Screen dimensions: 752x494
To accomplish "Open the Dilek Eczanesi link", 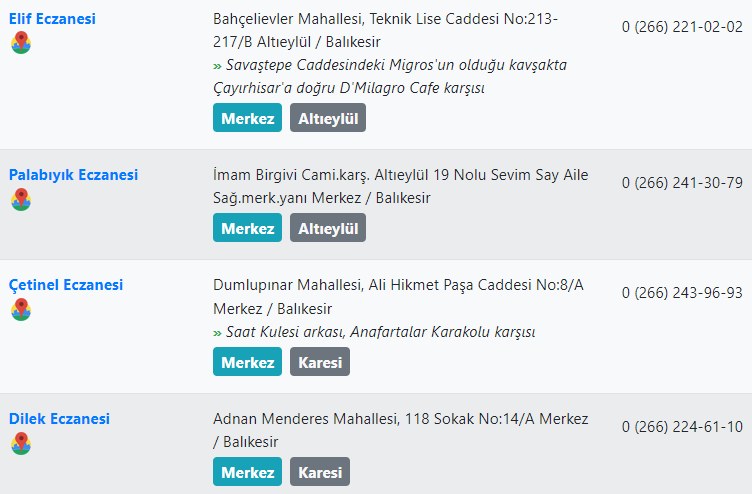I will [59, 419].
